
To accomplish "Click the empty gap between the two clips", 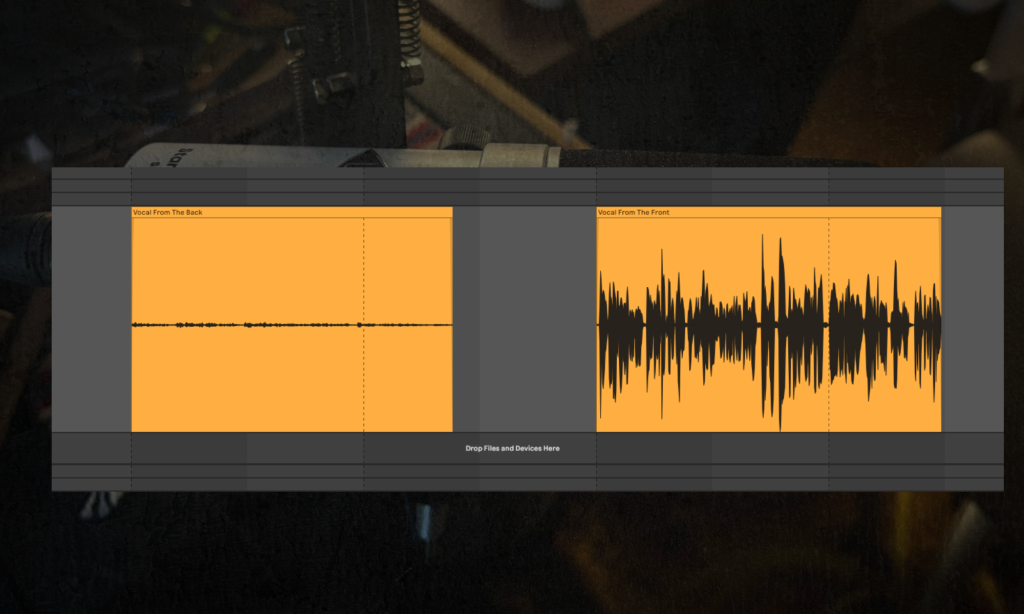I will [524, 320].
